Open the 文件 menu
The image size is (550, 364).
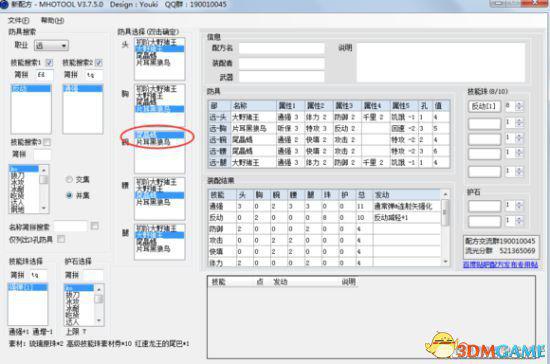pos(19,21)
